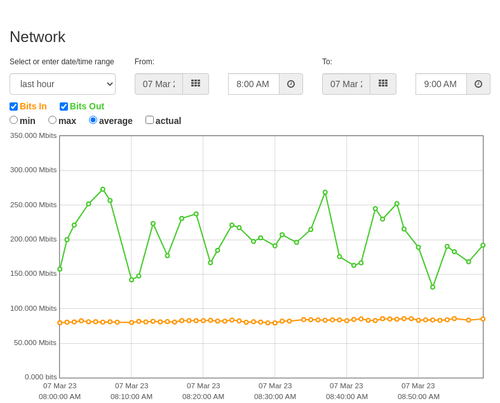Click the 250.000 Mbits axis label
The width and height of the screenshot is (500, 403).
pos(33,205)
